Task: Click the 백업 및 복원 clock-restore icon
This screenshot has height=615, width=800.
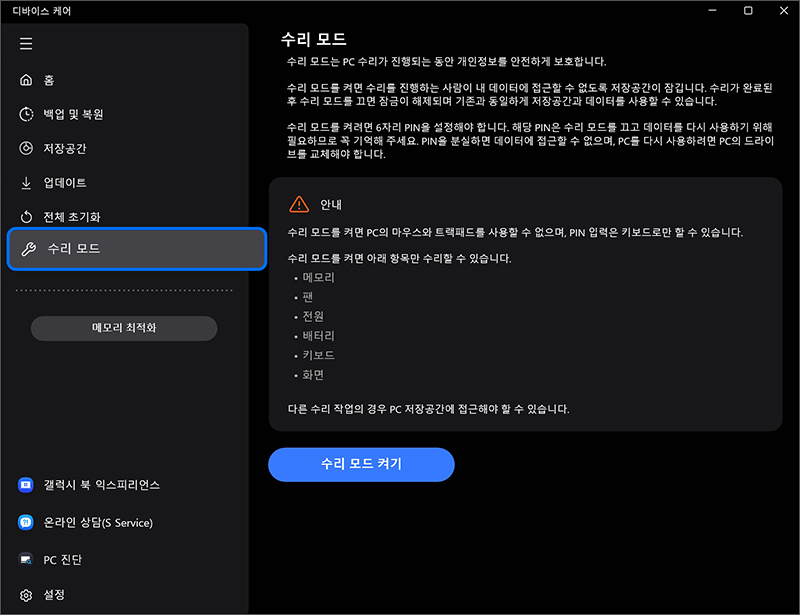Action: tap(26, 114)
